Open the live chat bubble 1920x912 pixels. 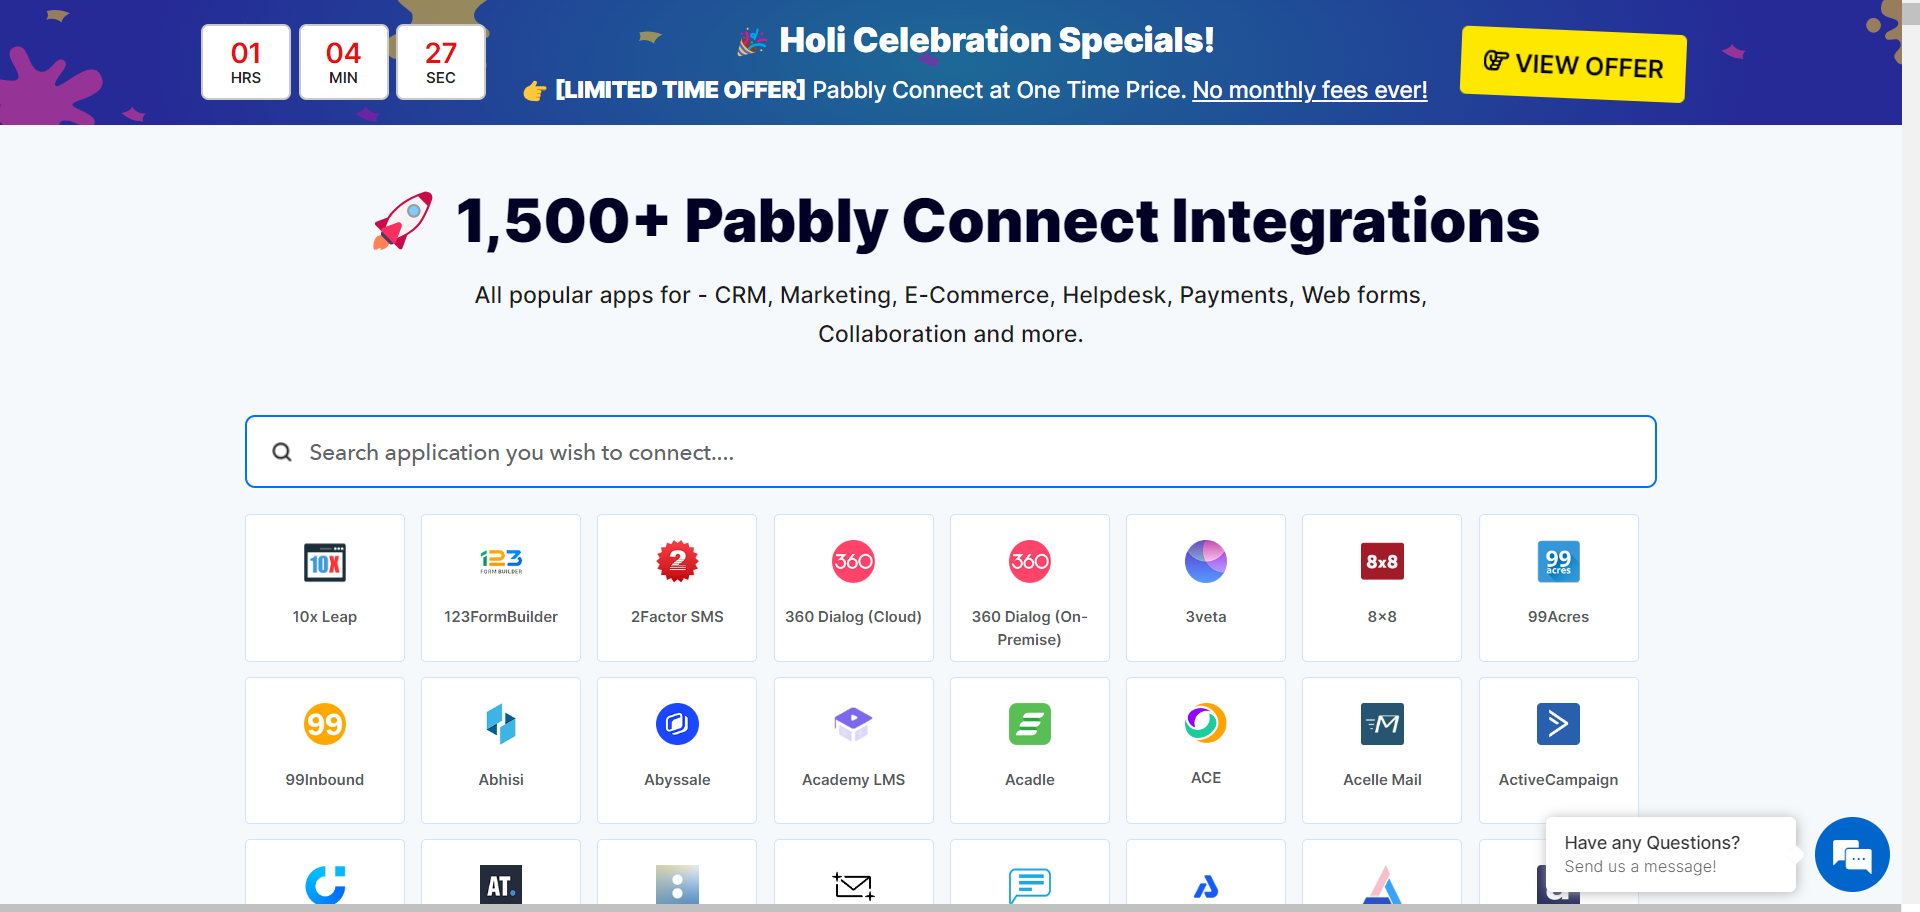1851,855
